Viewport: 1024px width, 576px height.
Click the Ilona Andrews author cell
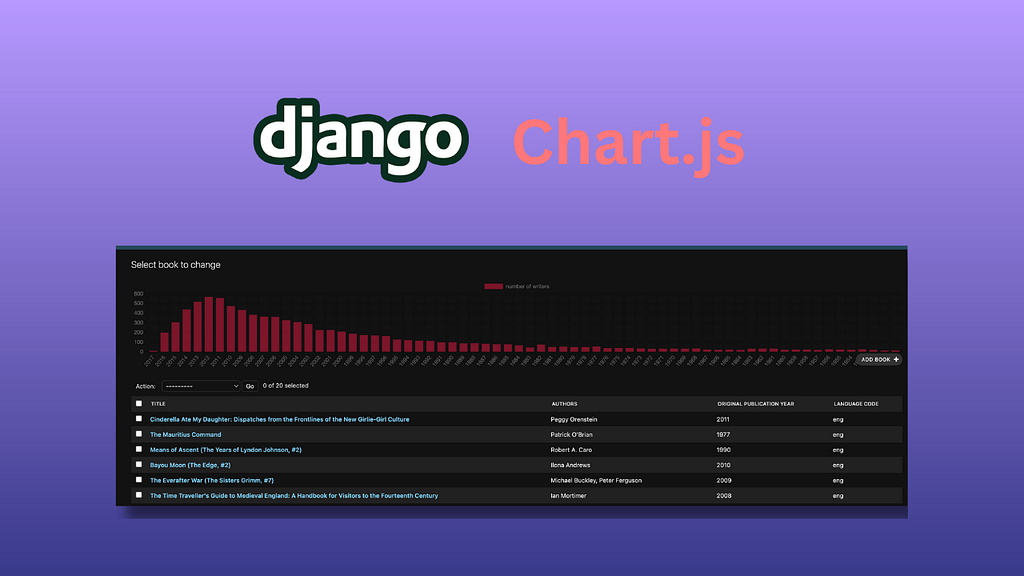[x=570, y=465]
